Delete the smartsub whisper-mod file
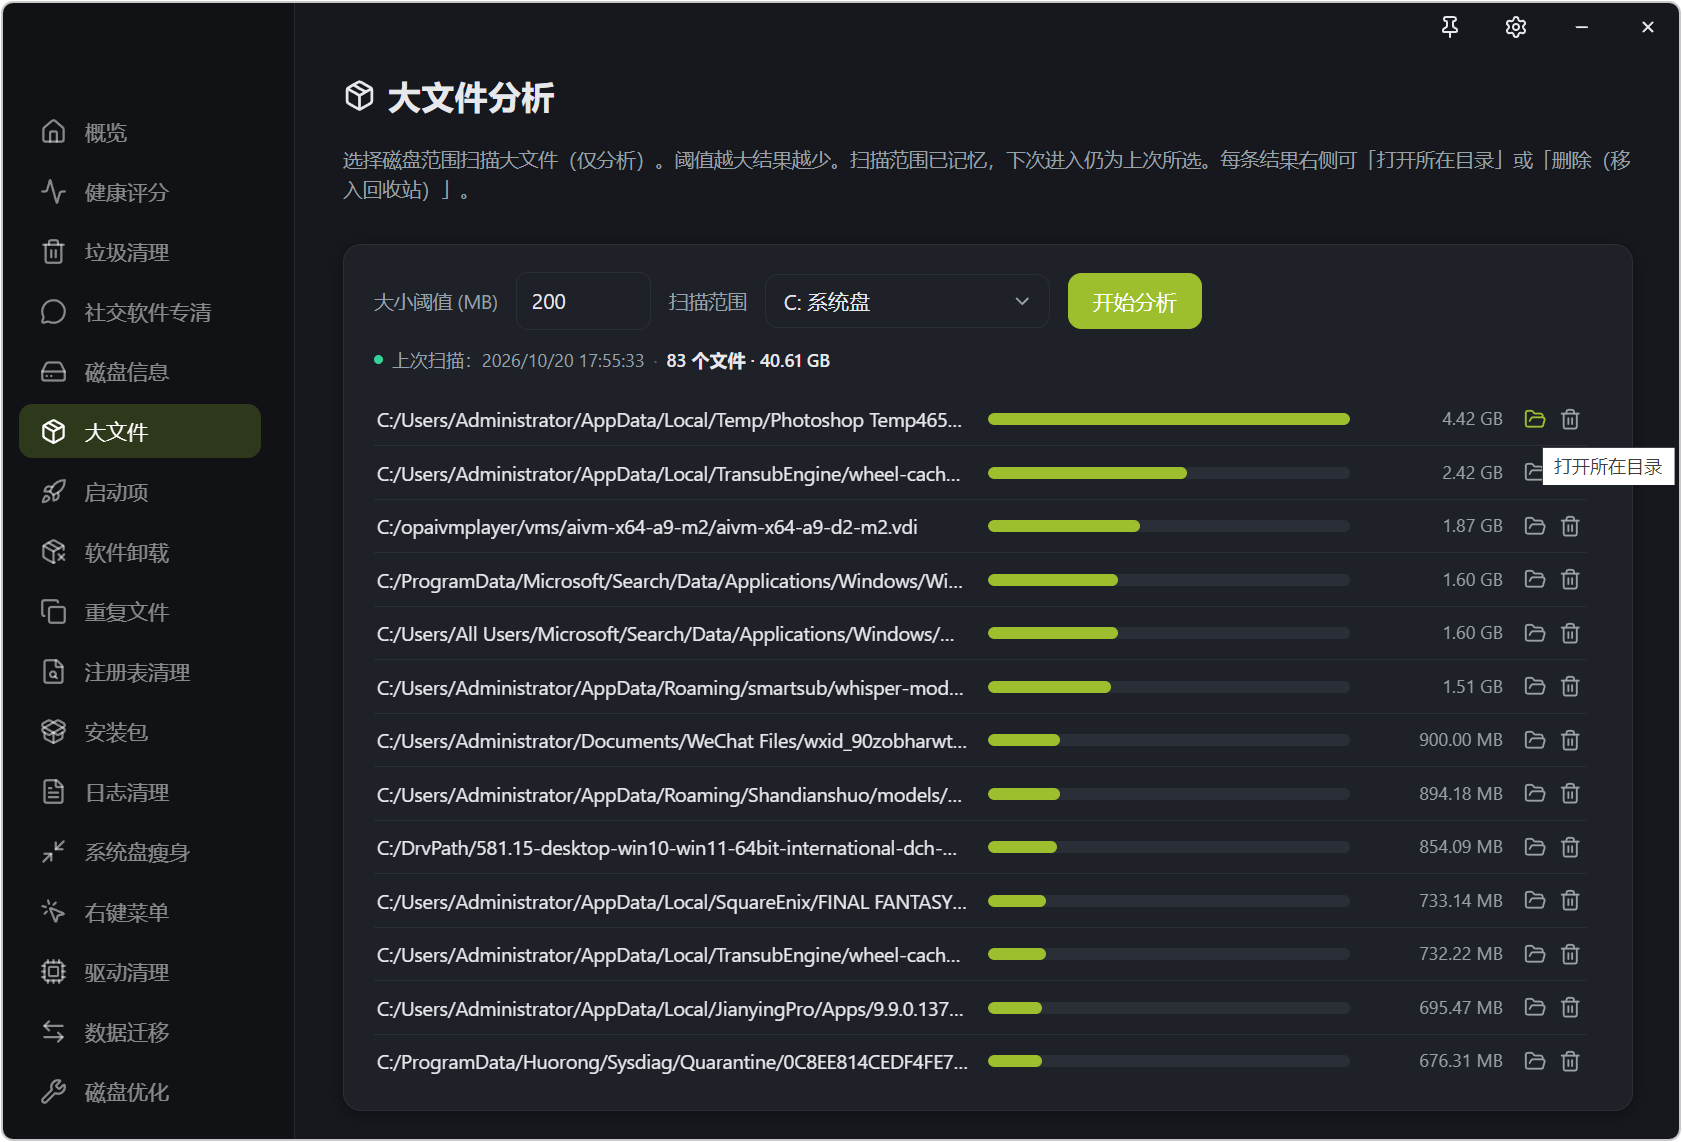The width and height of the screenshot is (1683, 1142). (x=1570, y=686)
